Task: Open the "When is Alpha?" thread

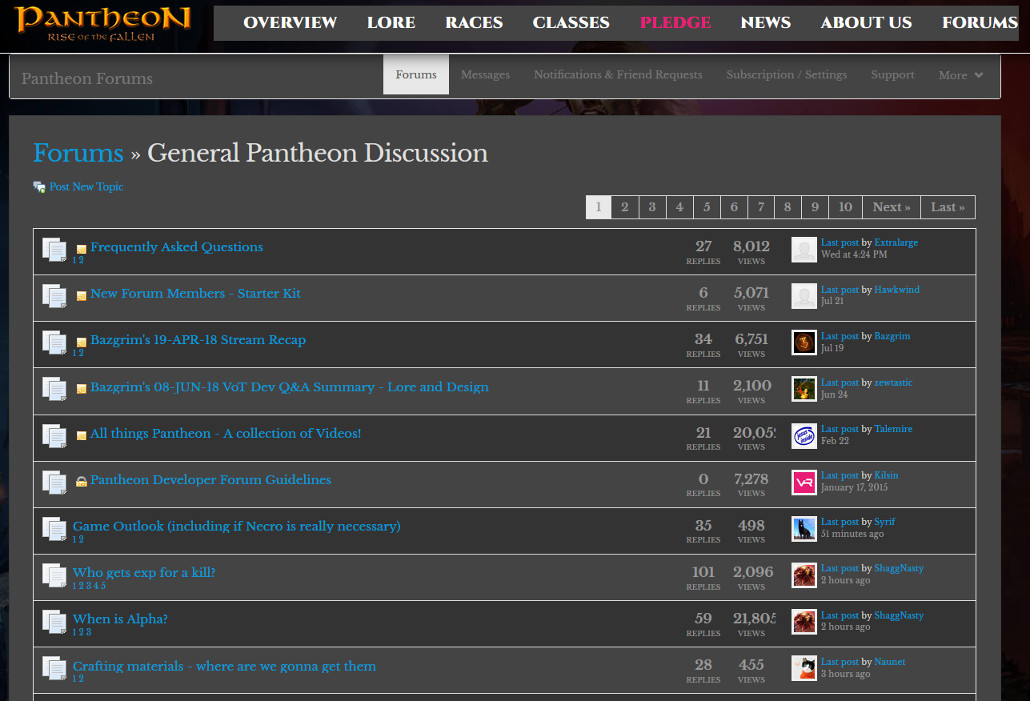Action: point(120,619)
